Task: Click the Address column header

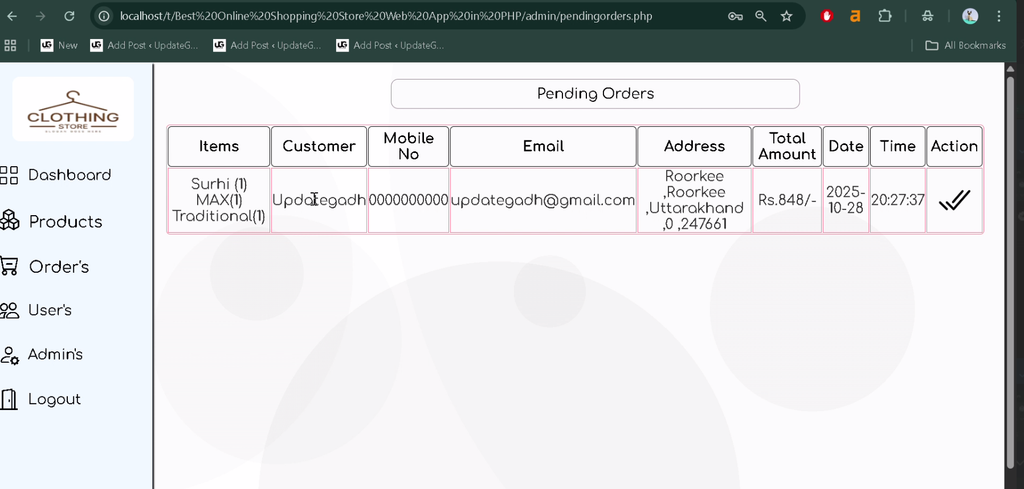Action: pyautogui.click(x=694, y=146)
